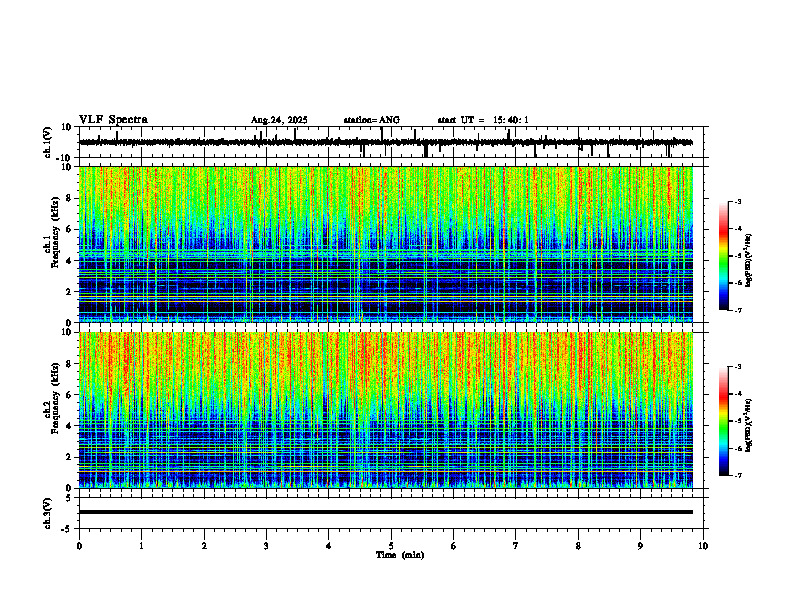Click the "VLF Spectra" plot title
The width and height of the screenshot is (792, 612).
pyautogui.click(x=113, y=119)
